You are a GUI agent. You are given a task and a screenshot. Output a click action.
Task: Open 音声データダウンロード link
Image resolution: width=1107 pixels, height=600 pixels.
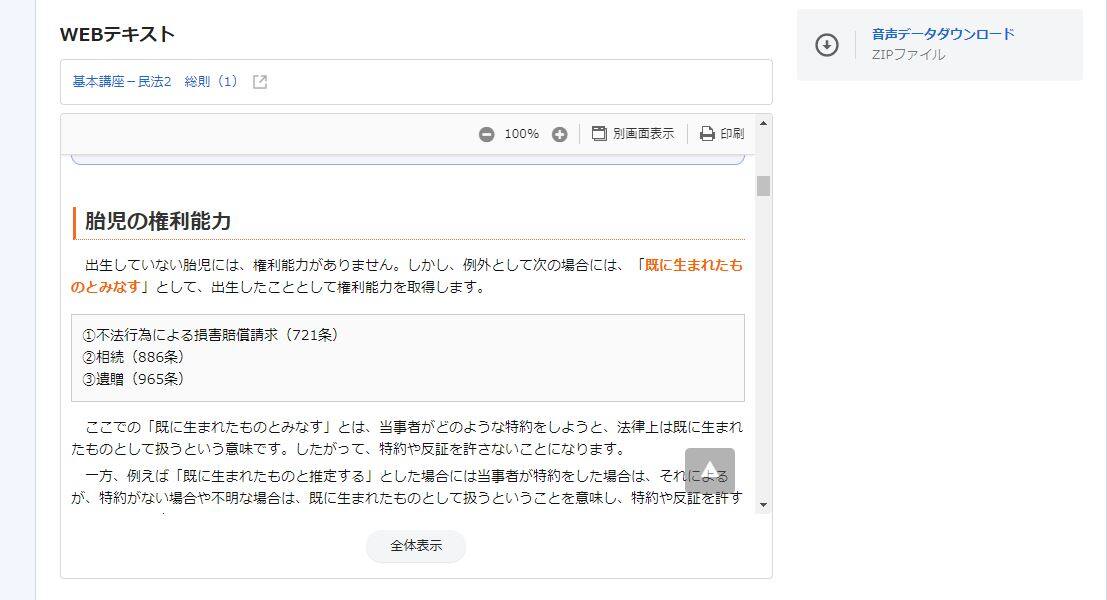coord(943,34)
